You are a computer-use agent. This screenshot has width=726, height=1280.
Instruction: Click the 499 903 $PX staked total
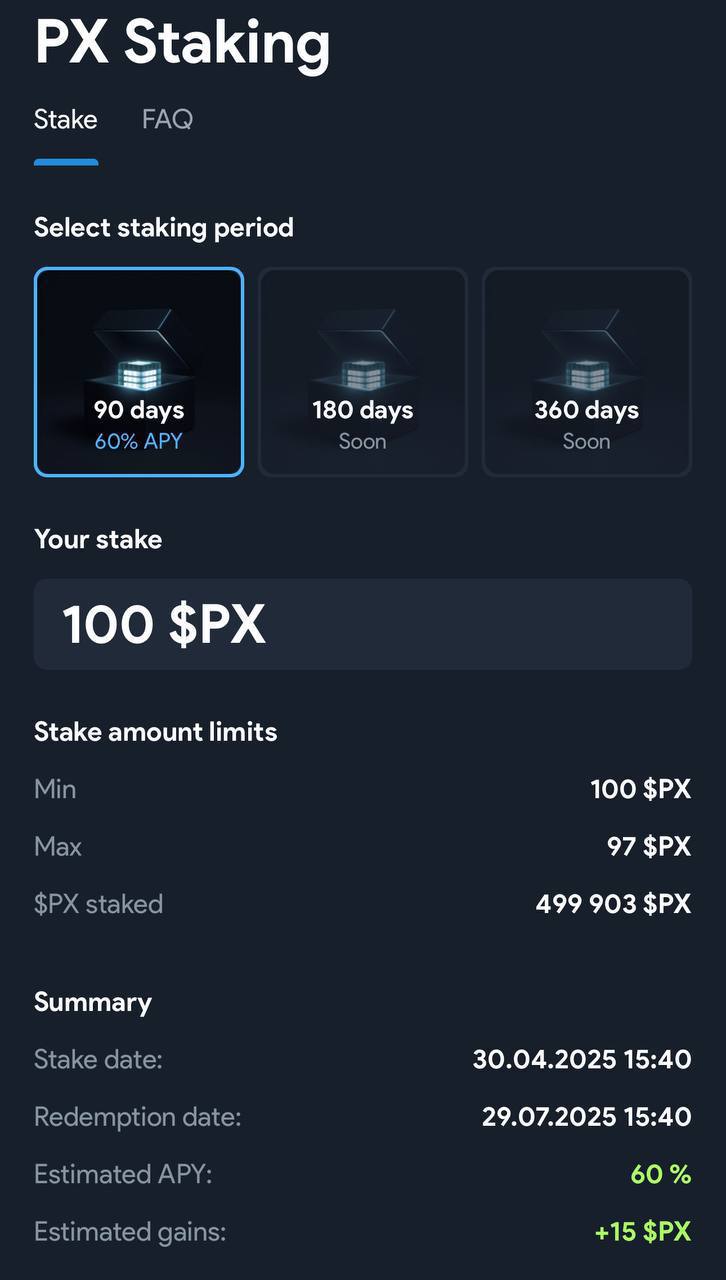pyautogui.click(x=613, y=905)
